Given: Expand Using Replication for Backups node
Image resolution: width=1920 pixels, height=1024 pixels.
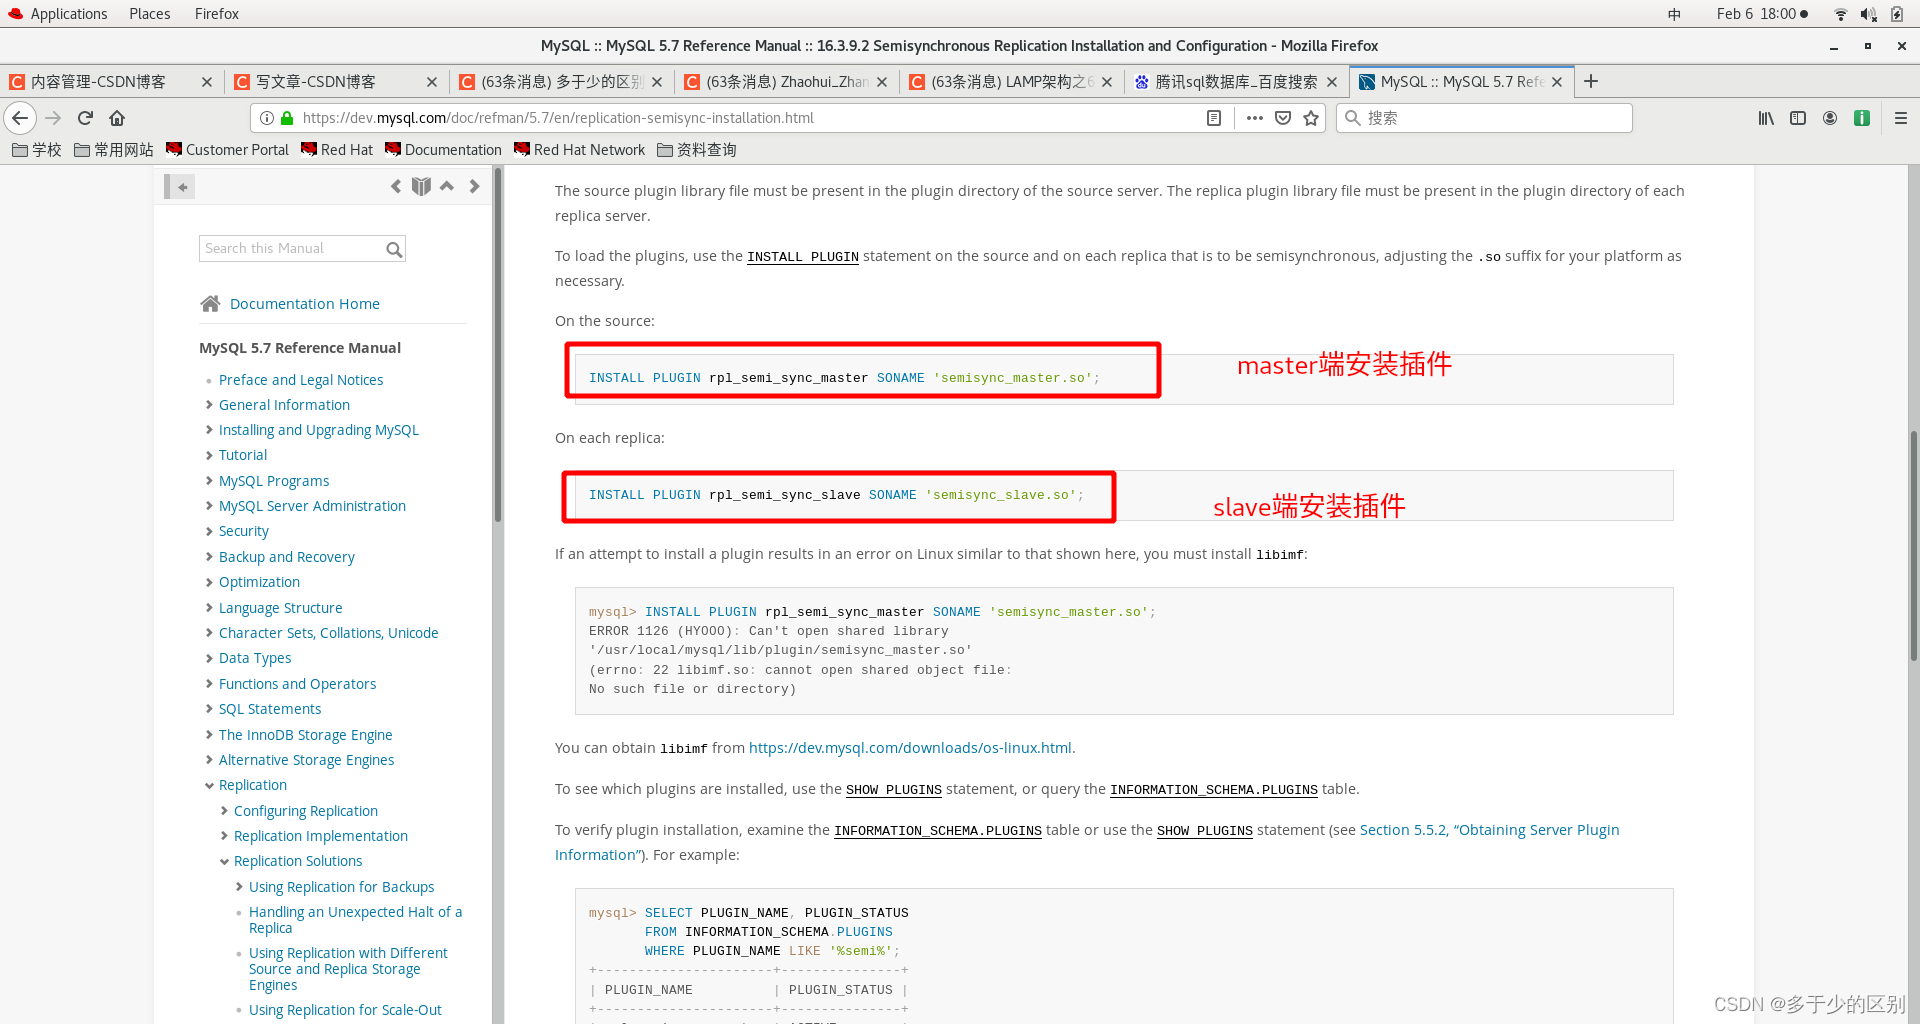Looking at the screenshot, I should (239, 887).
